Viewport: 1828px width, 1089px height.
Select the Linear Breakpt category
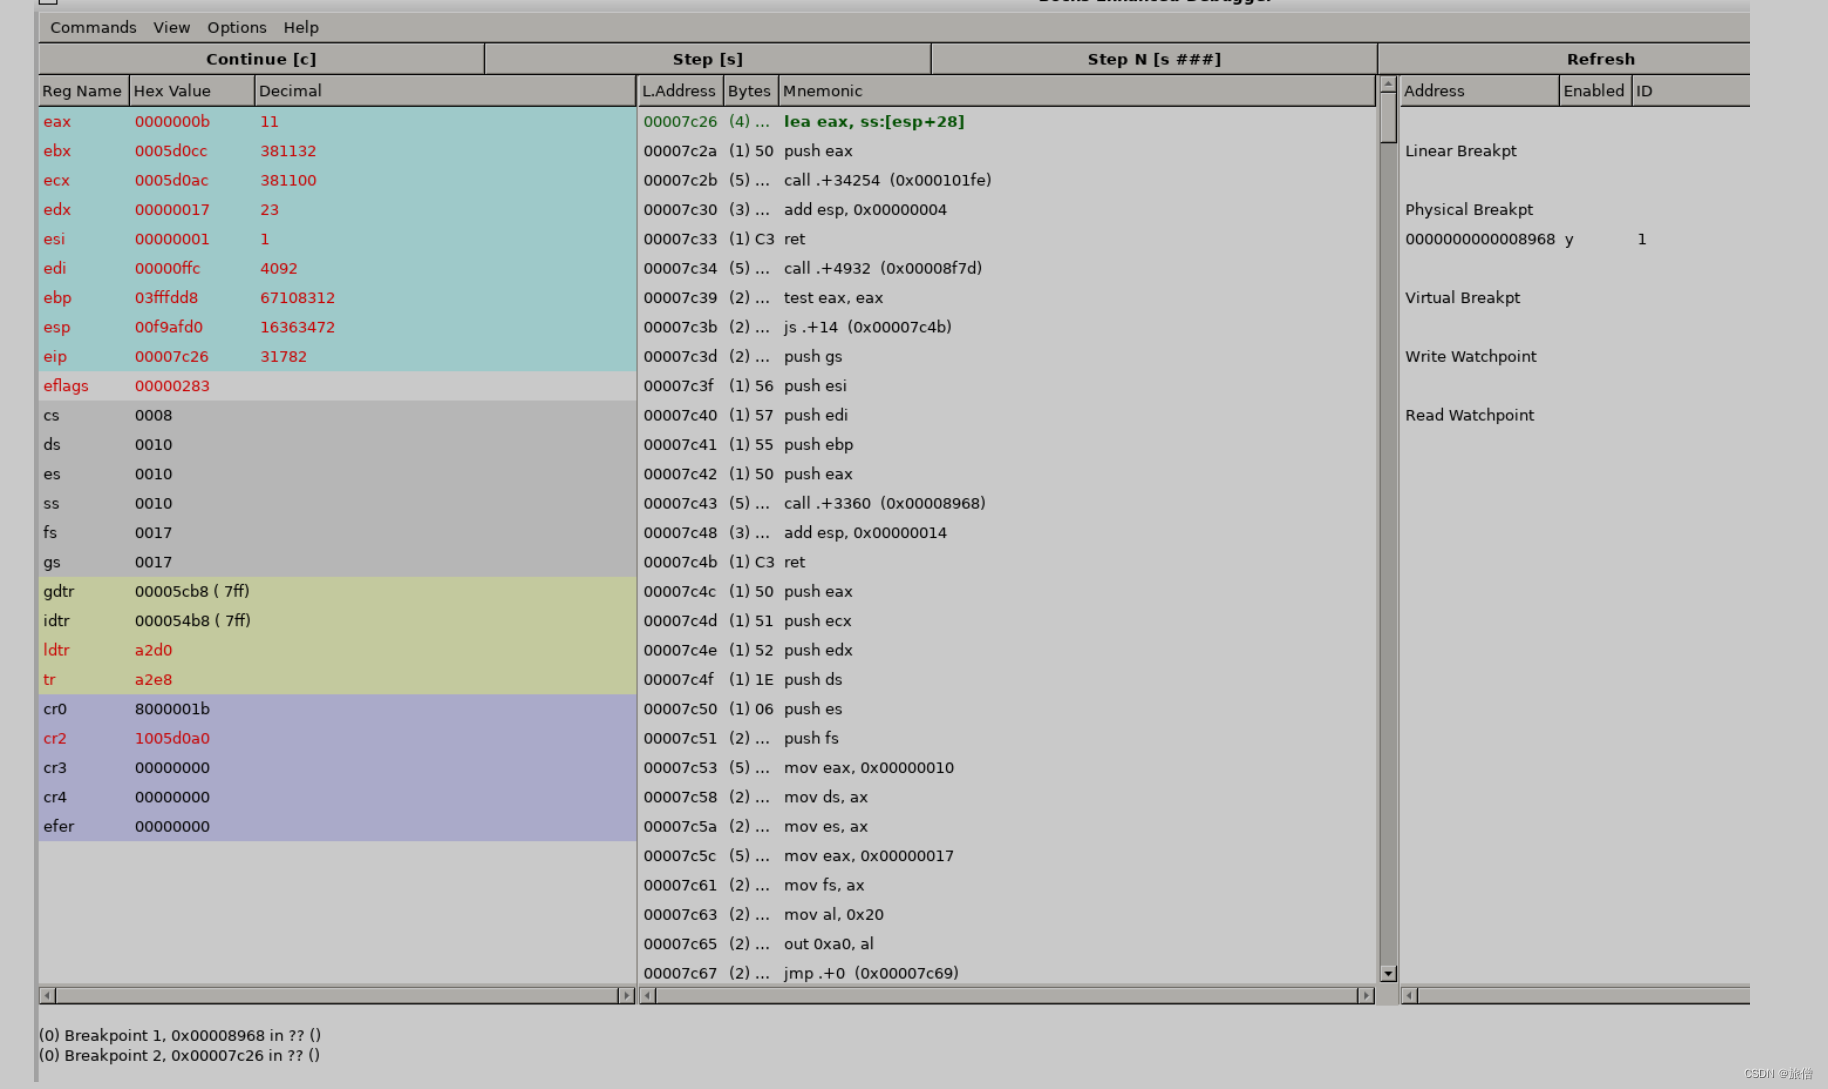point(1461,151)
